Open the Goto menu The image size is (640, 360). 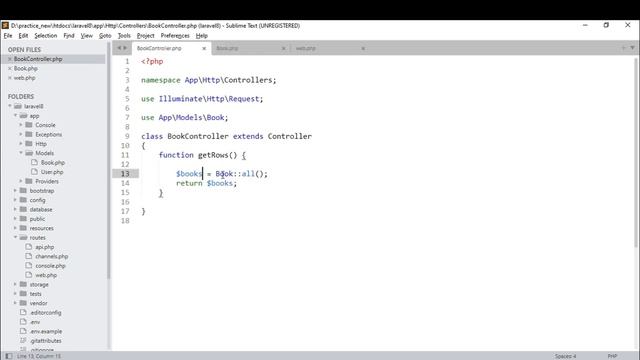pyautogui.click(x=105, y=36)
